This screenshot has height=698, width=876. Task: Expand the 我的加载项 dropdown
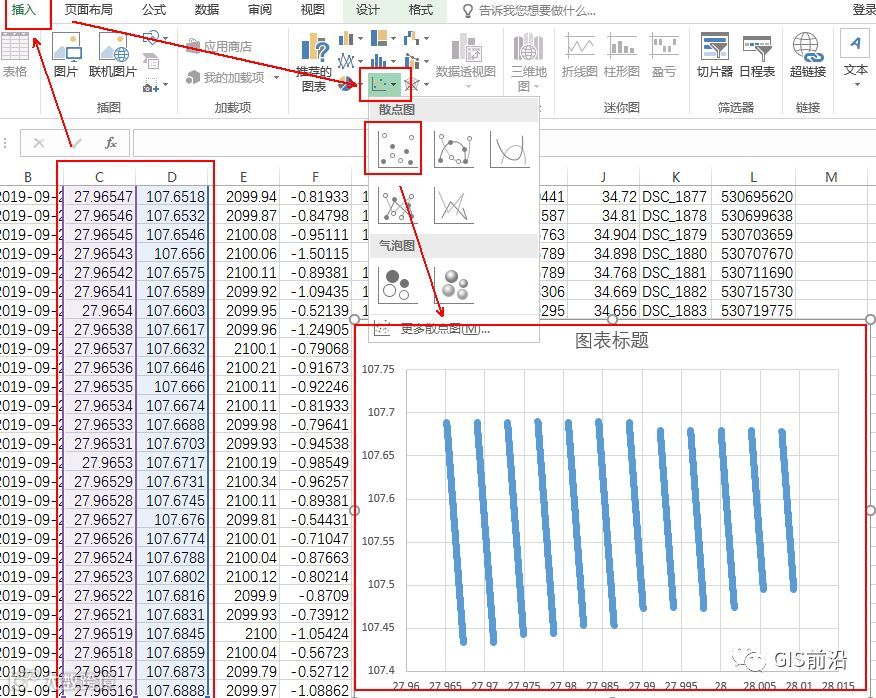[277, 77]
